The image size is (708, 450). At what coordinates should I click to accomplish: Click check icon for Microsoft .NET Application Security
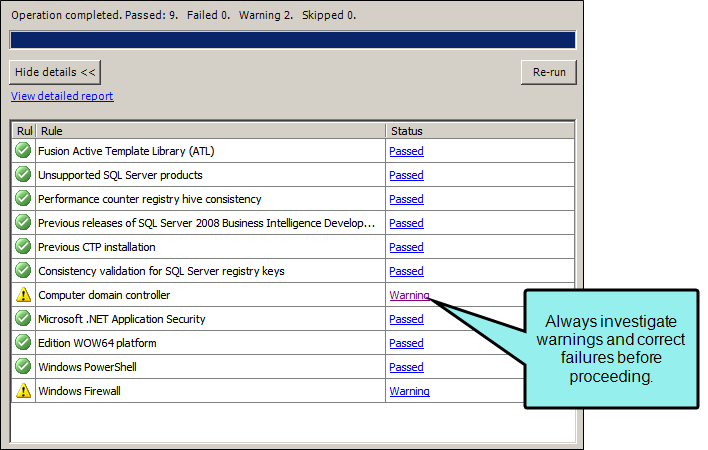(x=23, y=319)
